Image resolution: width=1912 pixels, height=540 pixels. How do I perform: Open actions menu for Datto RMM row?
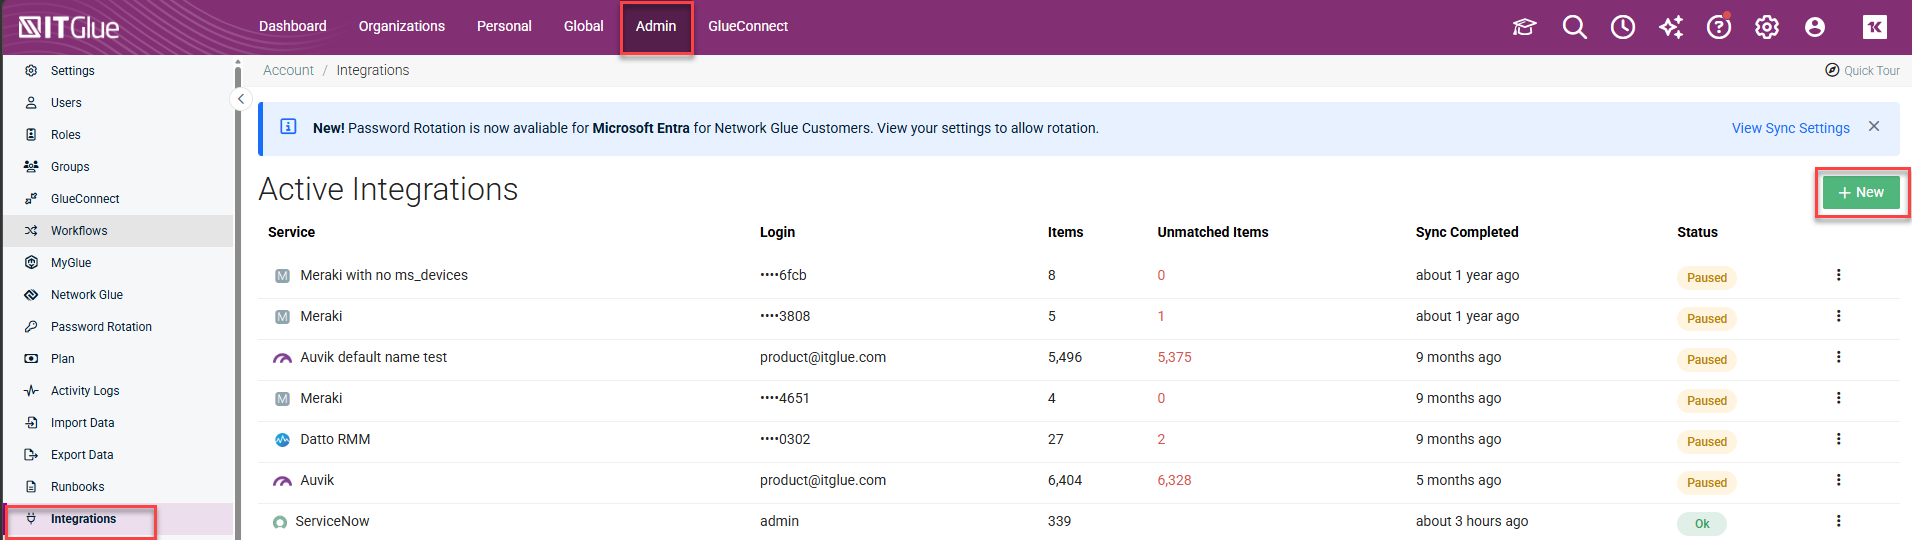pyautogui.click(x=1838, y=439)
